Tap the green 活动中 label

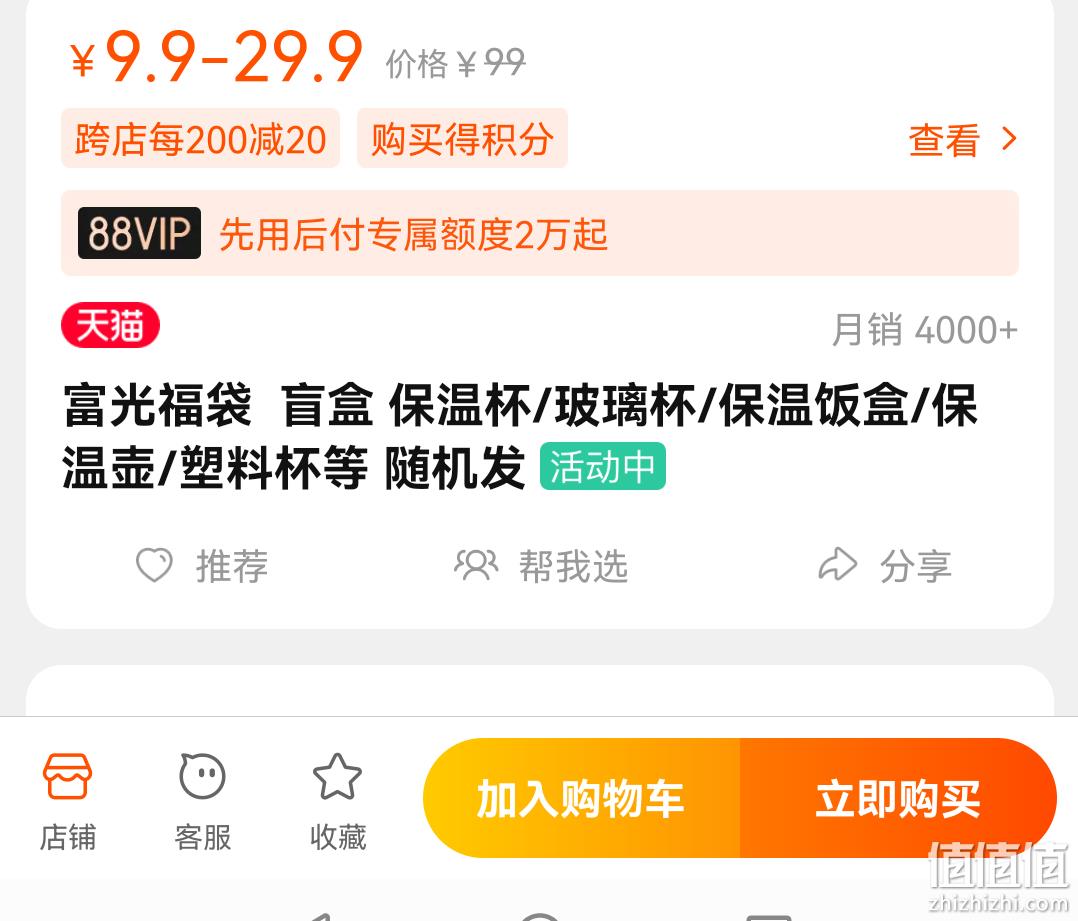coord(602,466)
